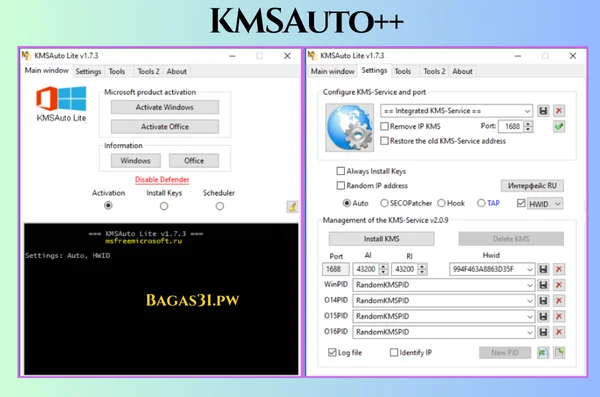Toggle the Log file checkbox
This screenshot has height=397, width=600.
point(332,352)
